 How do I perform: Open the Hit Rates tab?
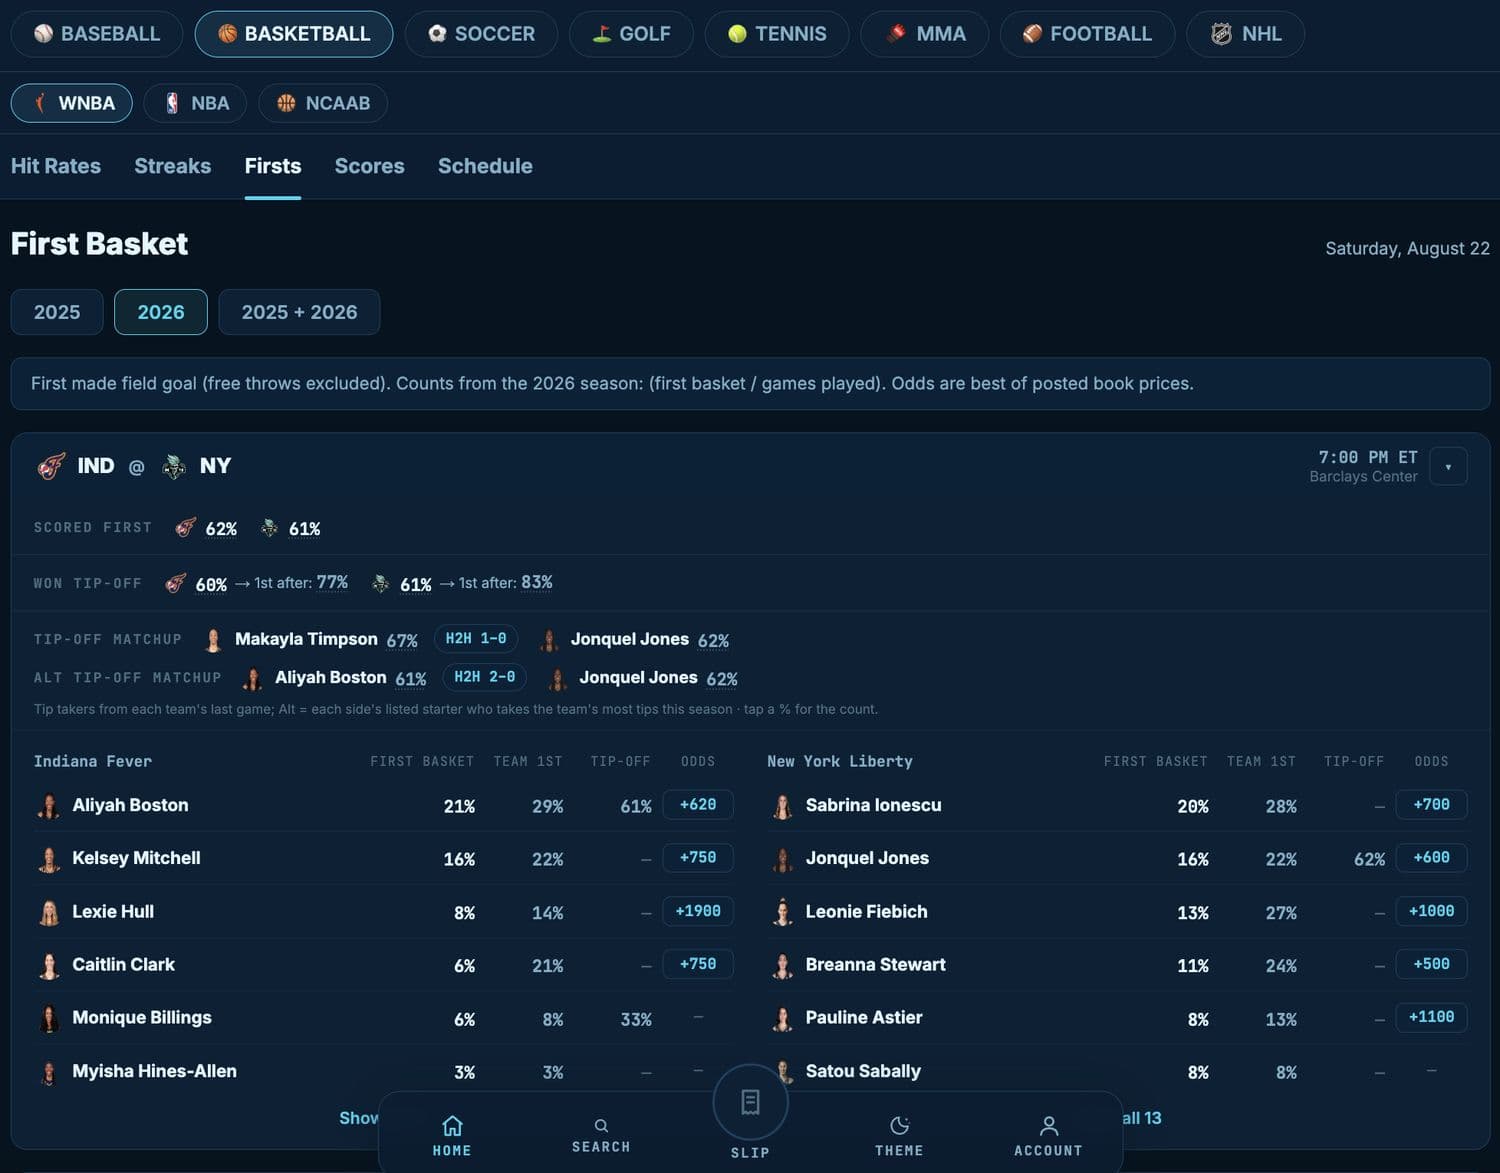(x=56, y=166)
